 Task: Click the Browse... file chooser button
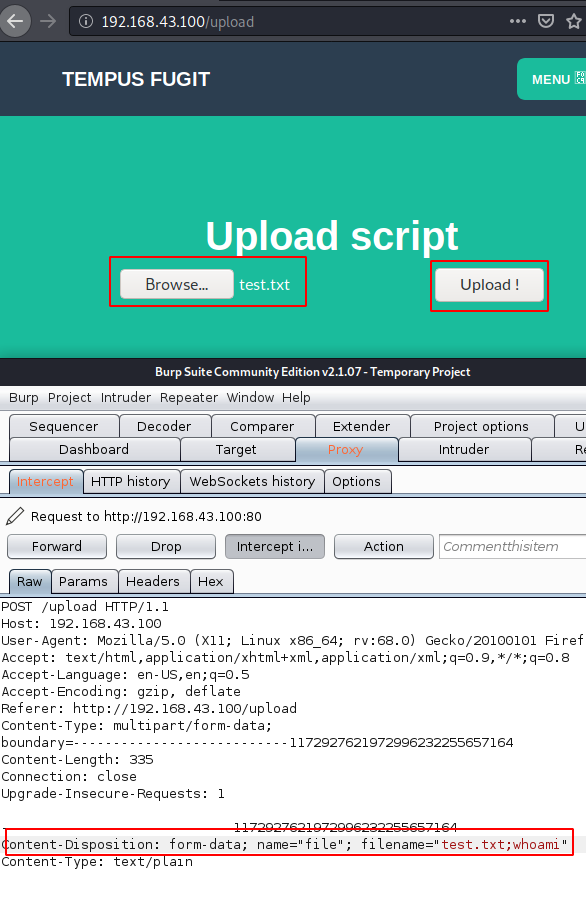click(x=177, y=284)
